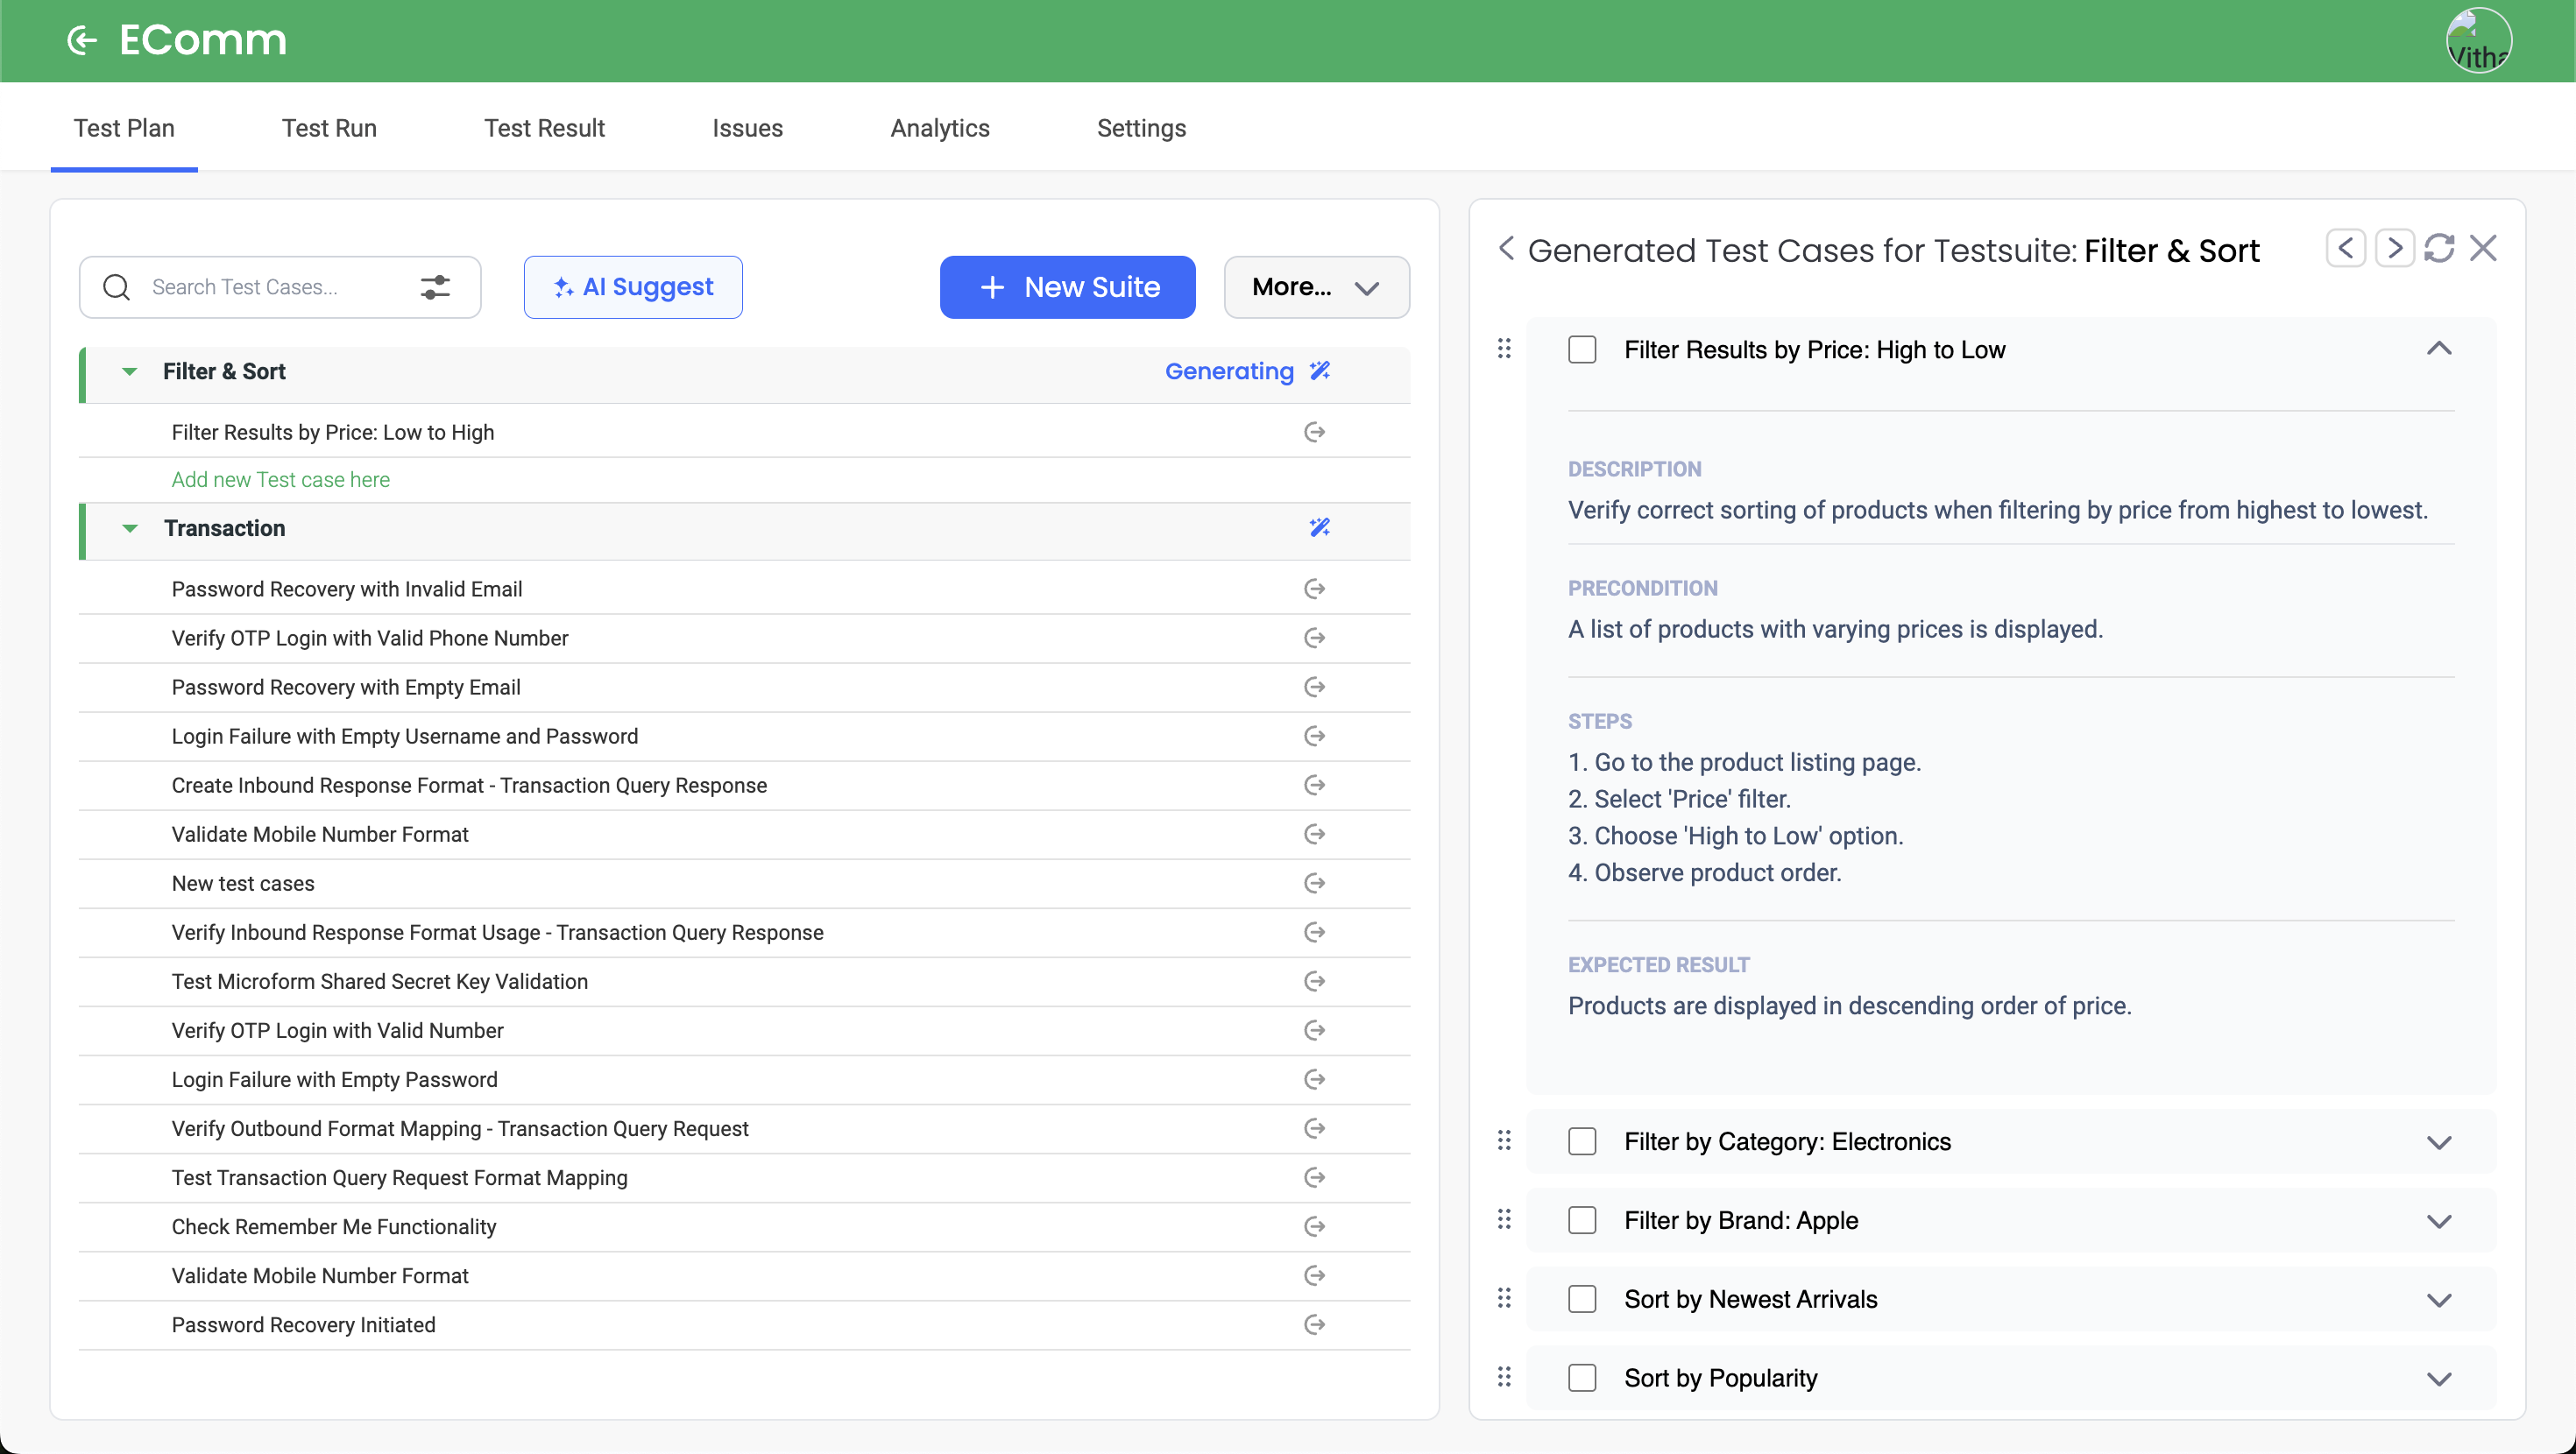Switch to the Test Run tab
This screenshot has width=2576, height=1454.
click(x=329, y=128)
